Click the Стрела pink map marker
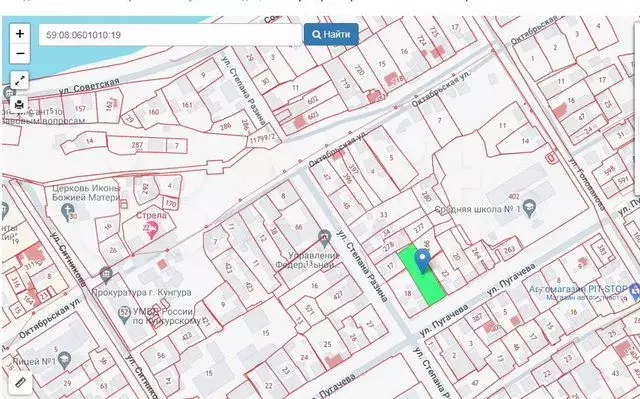This screenshot has width=640, height=399. 152,230
